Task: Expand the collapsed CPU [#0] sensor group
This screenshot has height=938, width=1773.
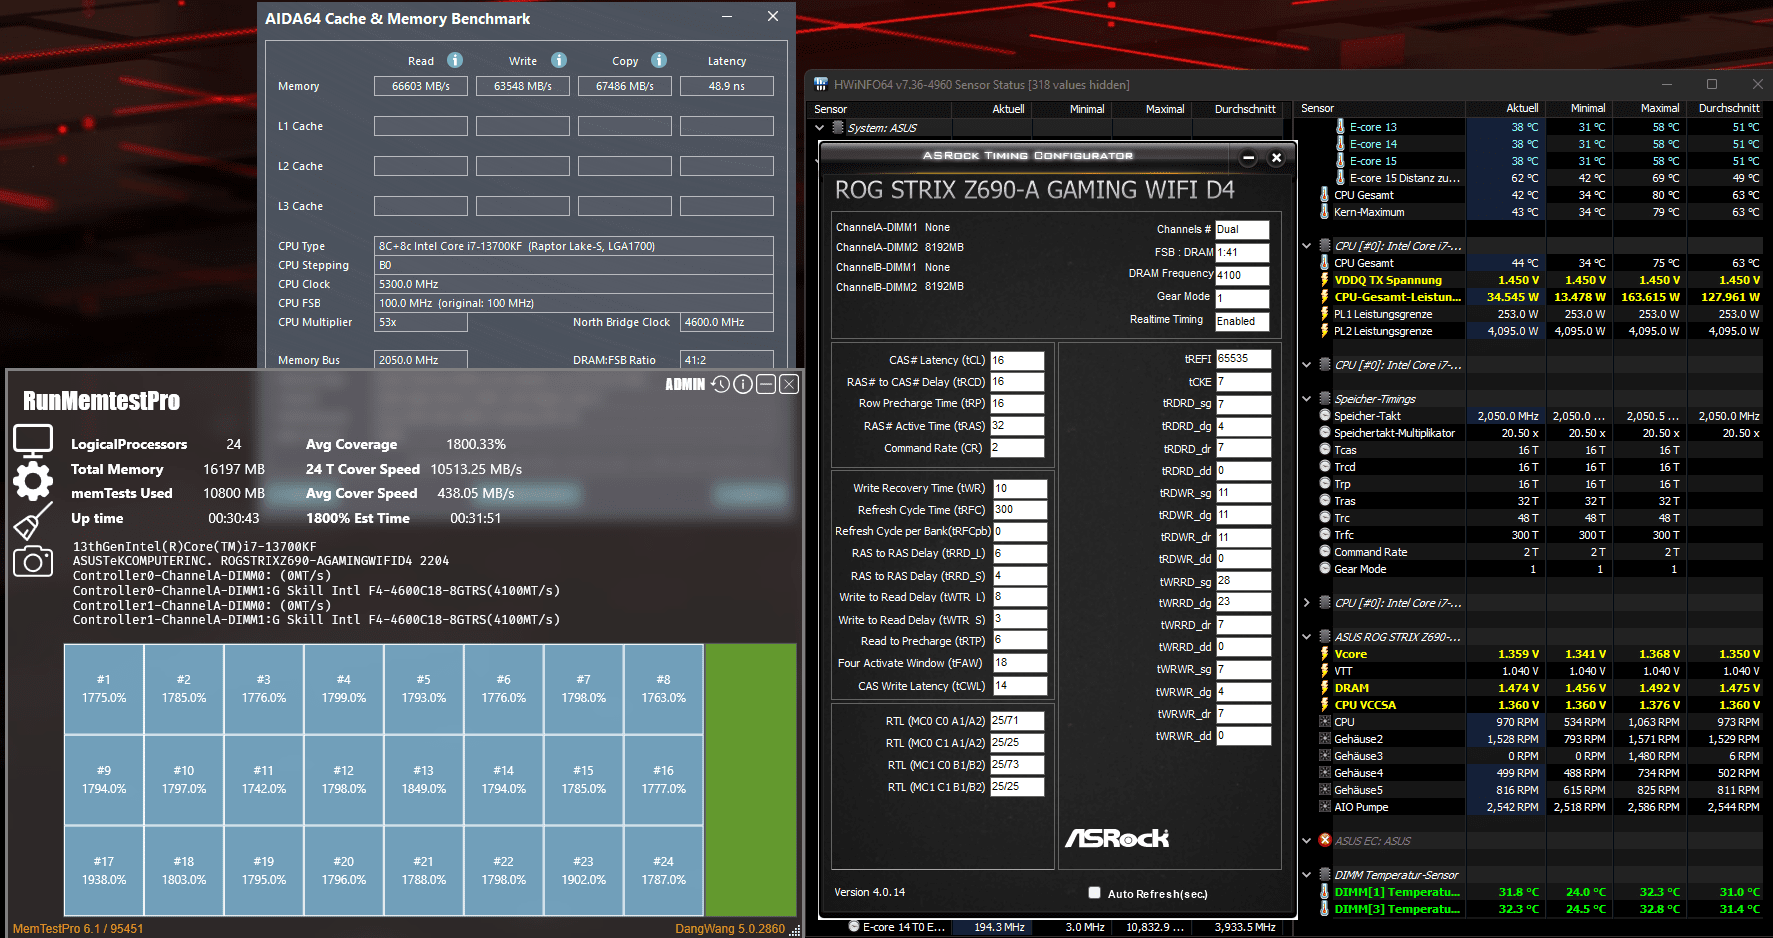Action: click(1307, 603)
